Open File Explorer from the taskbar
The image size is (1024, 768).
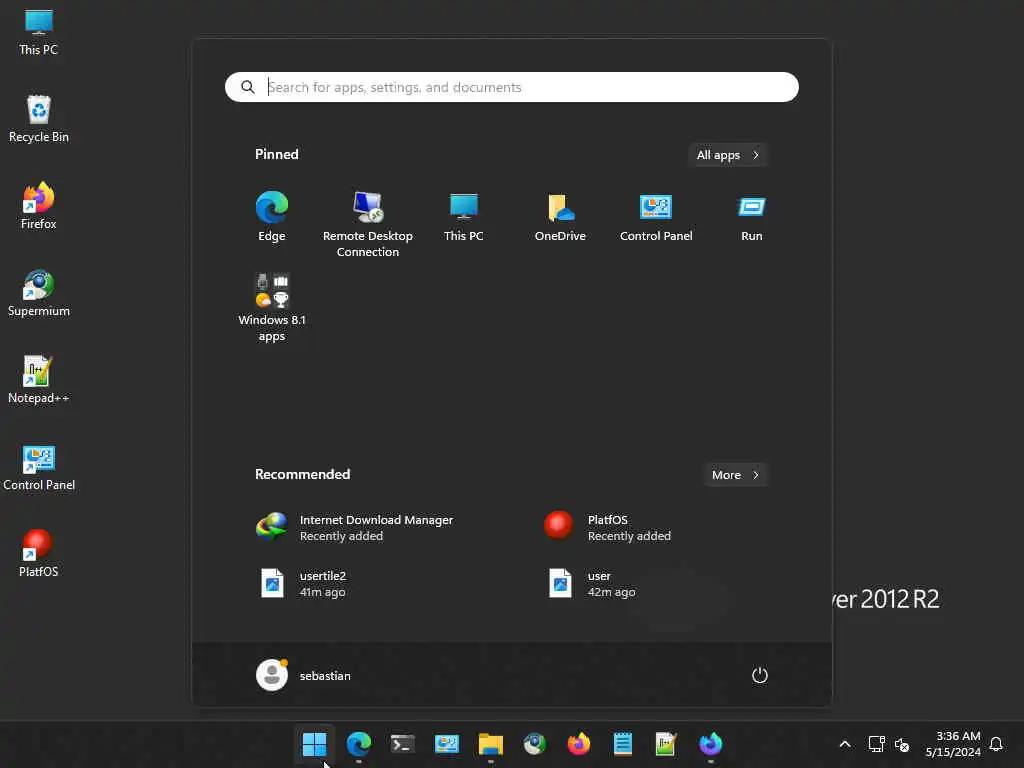[490, 744]
